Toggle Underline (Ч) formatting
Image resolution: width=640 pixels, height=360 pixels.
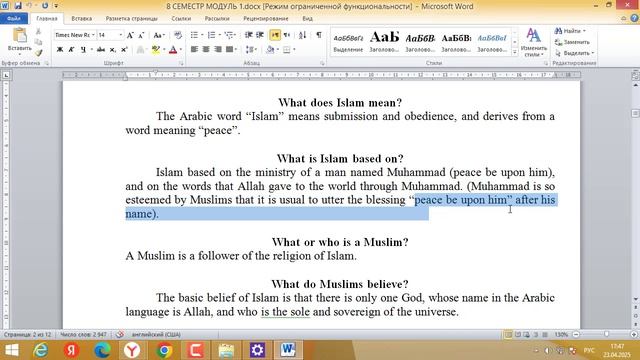point(83,50)
